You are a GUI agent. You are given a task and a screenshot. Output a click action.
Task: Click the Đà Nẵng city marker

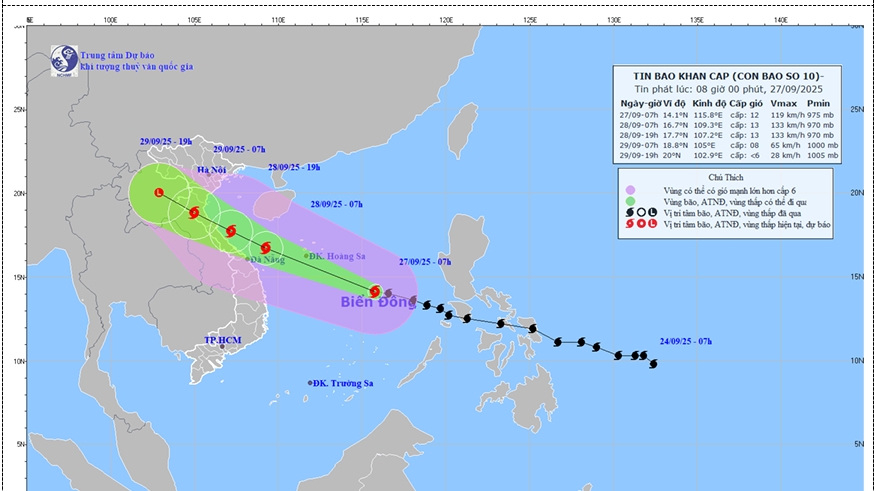click(248, 259)
